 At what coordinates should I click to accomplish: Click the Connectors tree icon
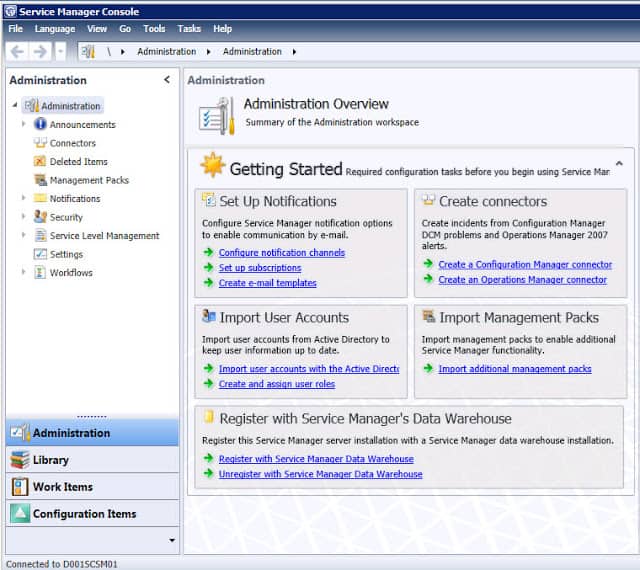(x=40, y=142)
